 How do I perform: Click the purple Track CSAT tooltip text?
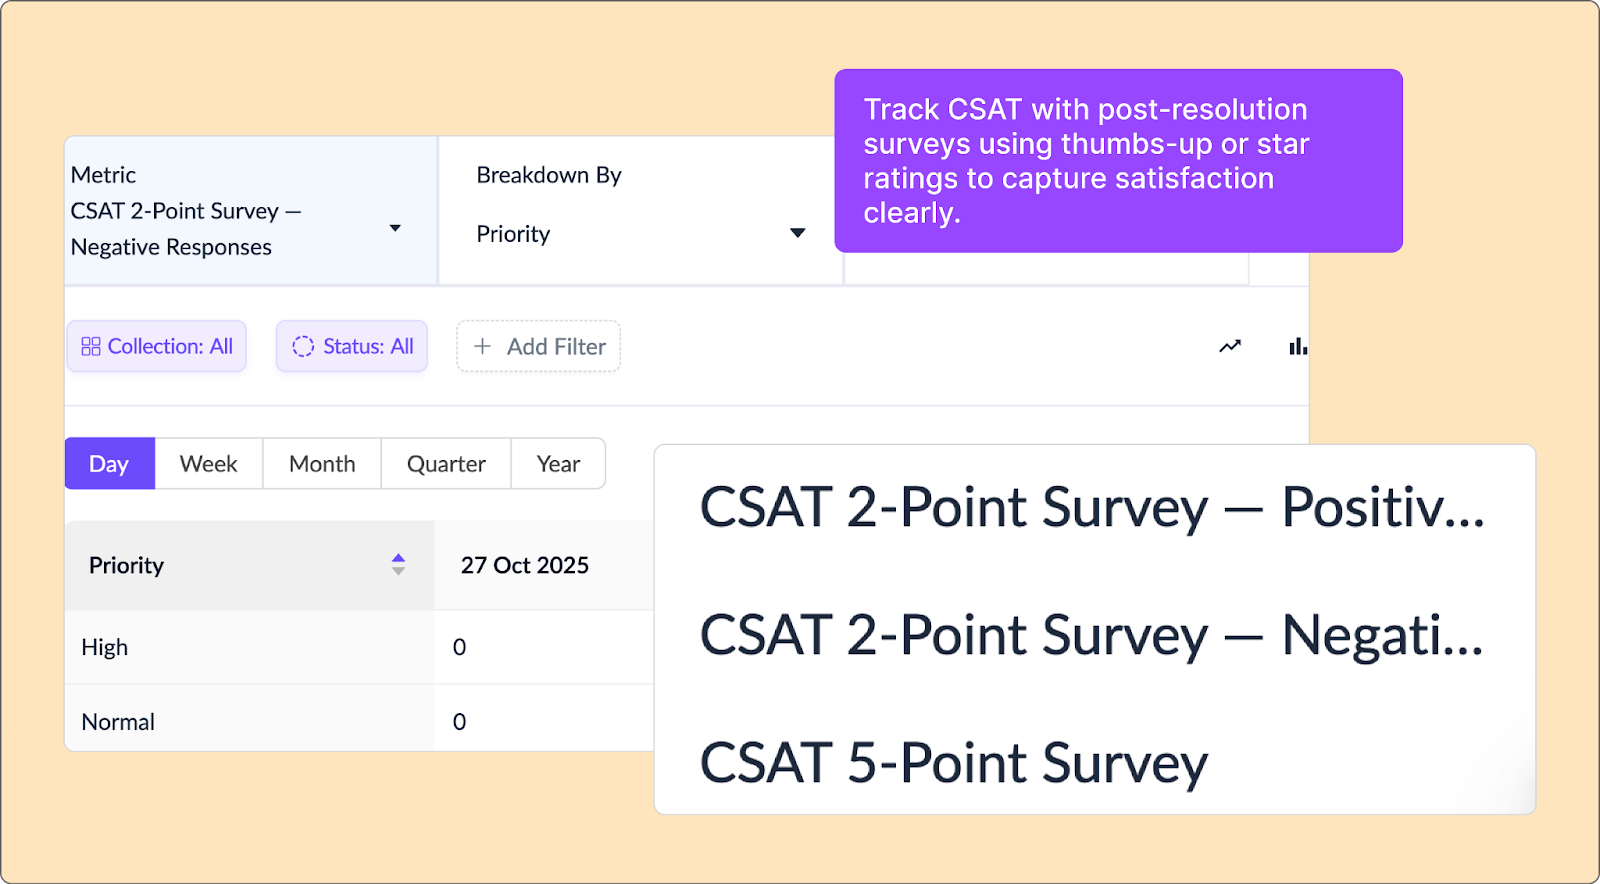pos(1086,161)
